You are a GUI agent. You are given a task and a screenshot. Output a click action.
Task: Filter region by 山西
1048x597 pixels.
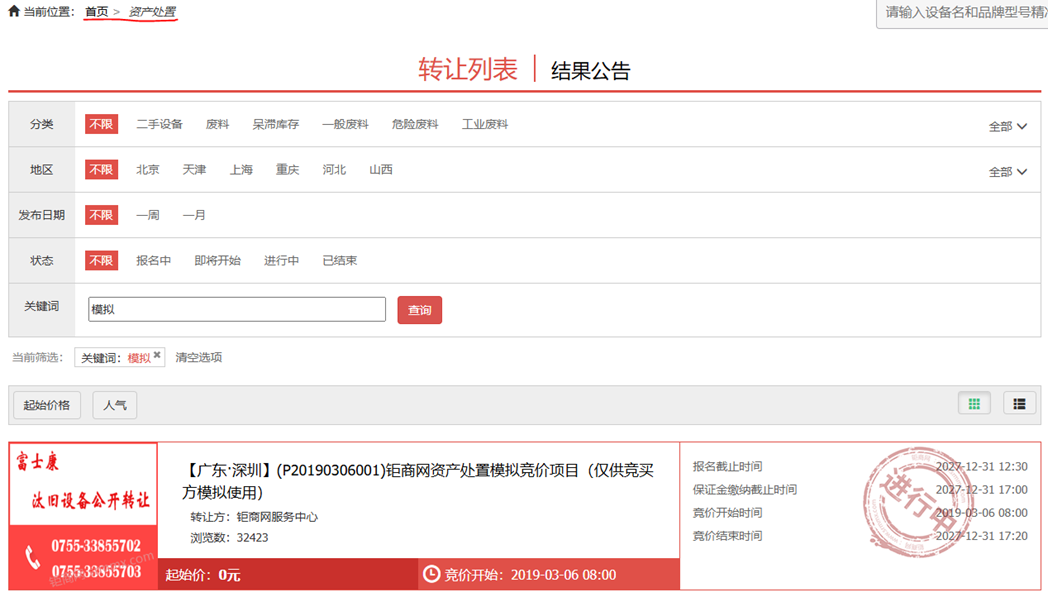(x=381, y=170)
